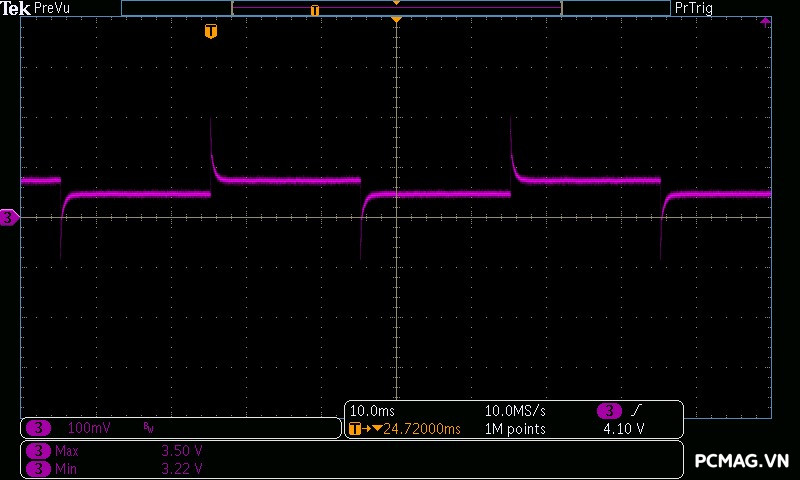Click the PrTrig trigger status label
The height and width of the screenshot is (480, 800).
(695, 8)
